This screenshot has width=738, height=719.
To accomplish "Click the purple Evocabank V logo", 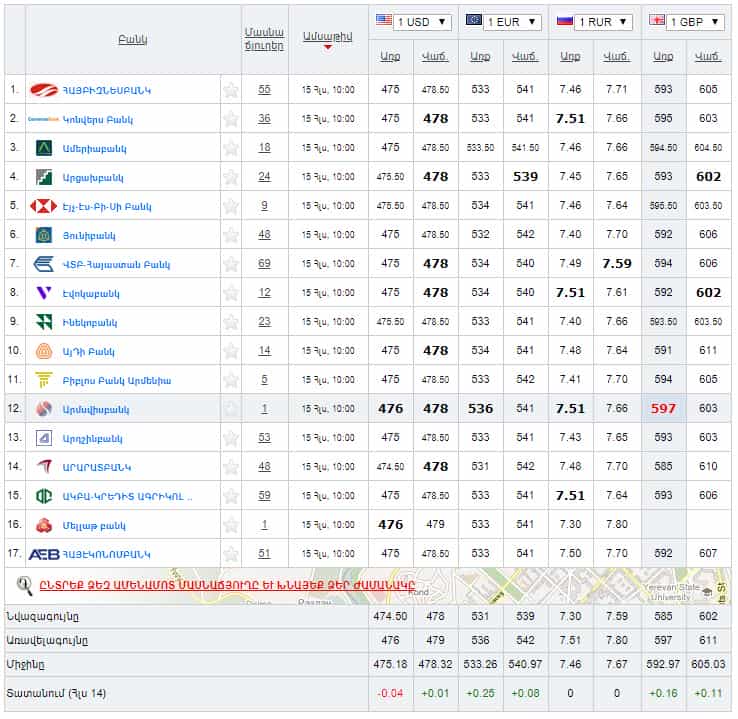I will (x=44, y=293).
